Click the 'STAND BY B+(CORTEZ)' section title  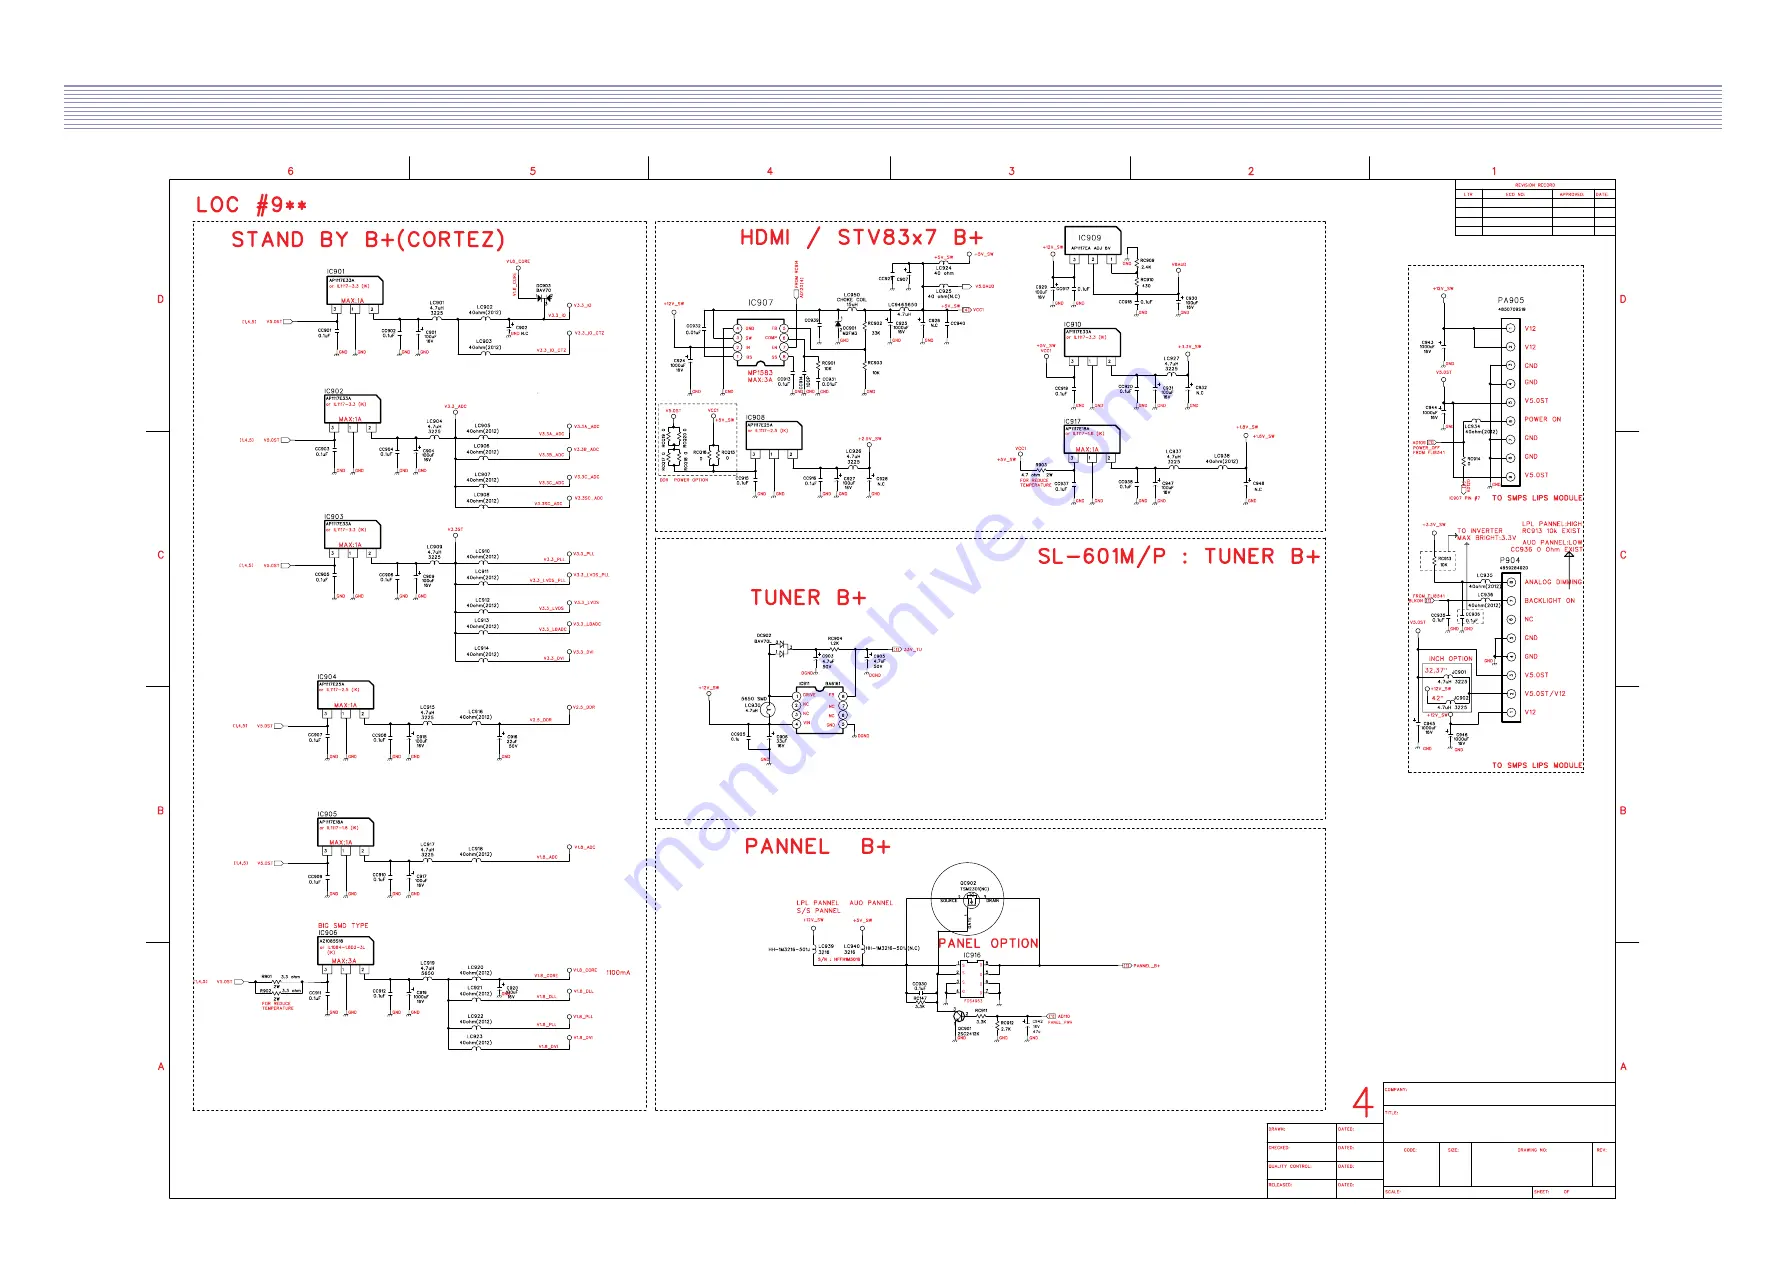click(x=368, y=240)
